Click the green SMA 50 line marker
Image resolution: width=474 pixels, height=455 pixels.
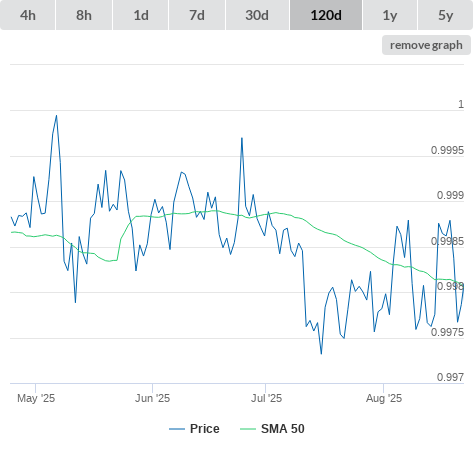(248, 429)
